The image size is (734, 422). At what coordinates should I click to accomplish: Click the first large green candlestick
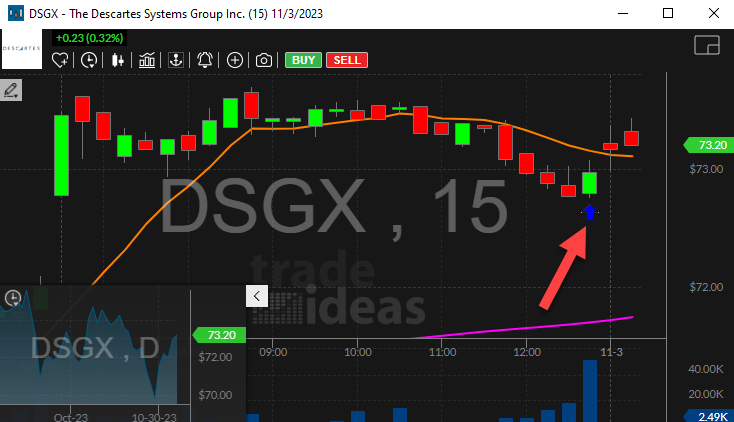(x=61, y=155)
